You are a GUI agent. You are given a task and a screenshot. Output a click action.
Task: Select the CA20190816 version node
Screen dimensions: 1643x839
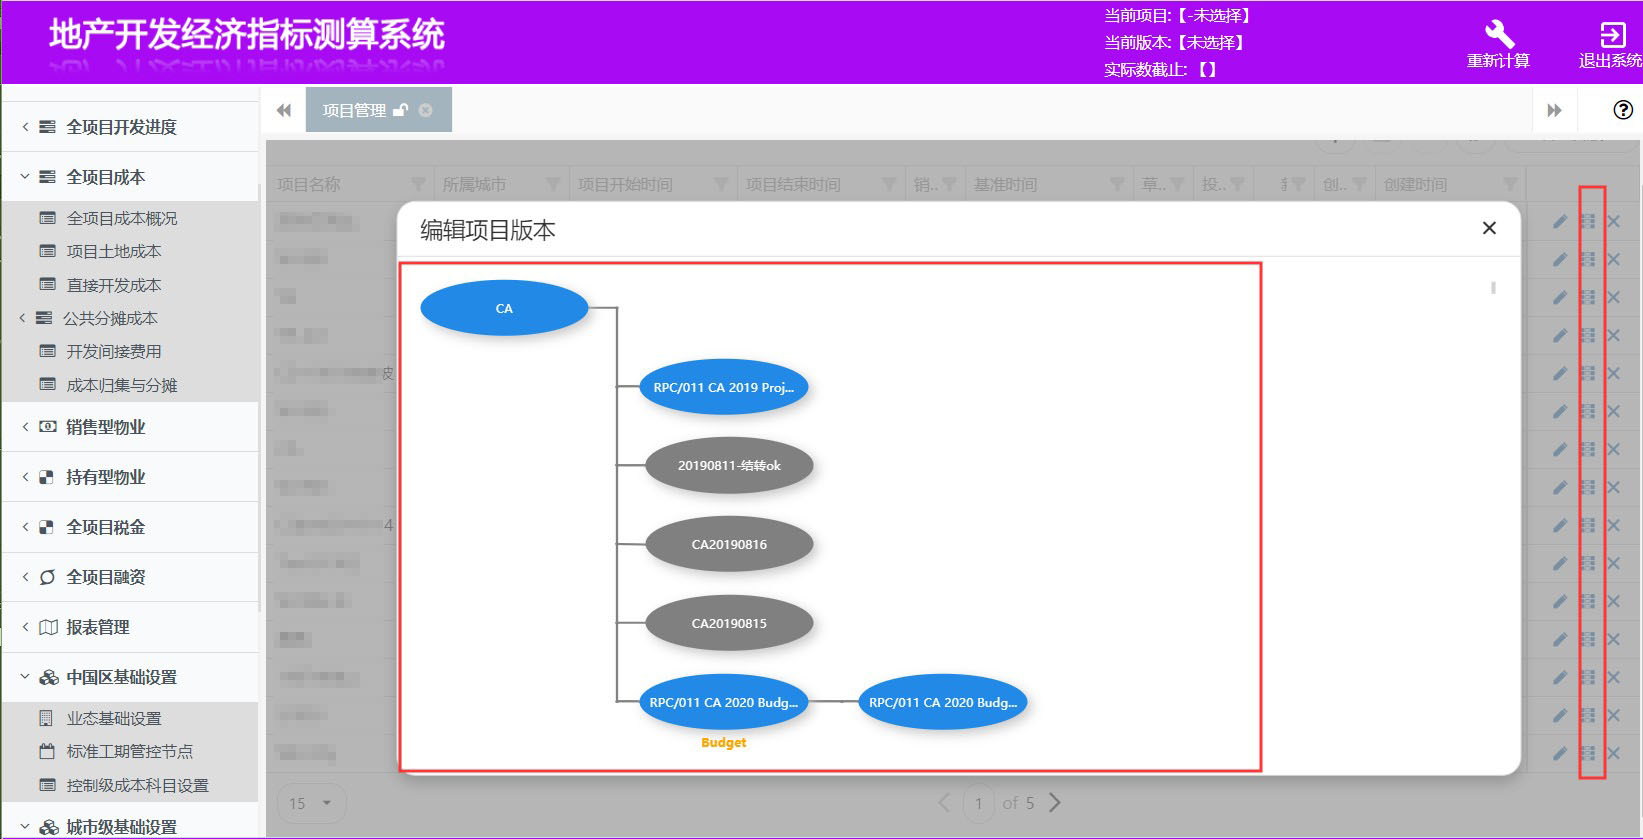tap(729, 544)
